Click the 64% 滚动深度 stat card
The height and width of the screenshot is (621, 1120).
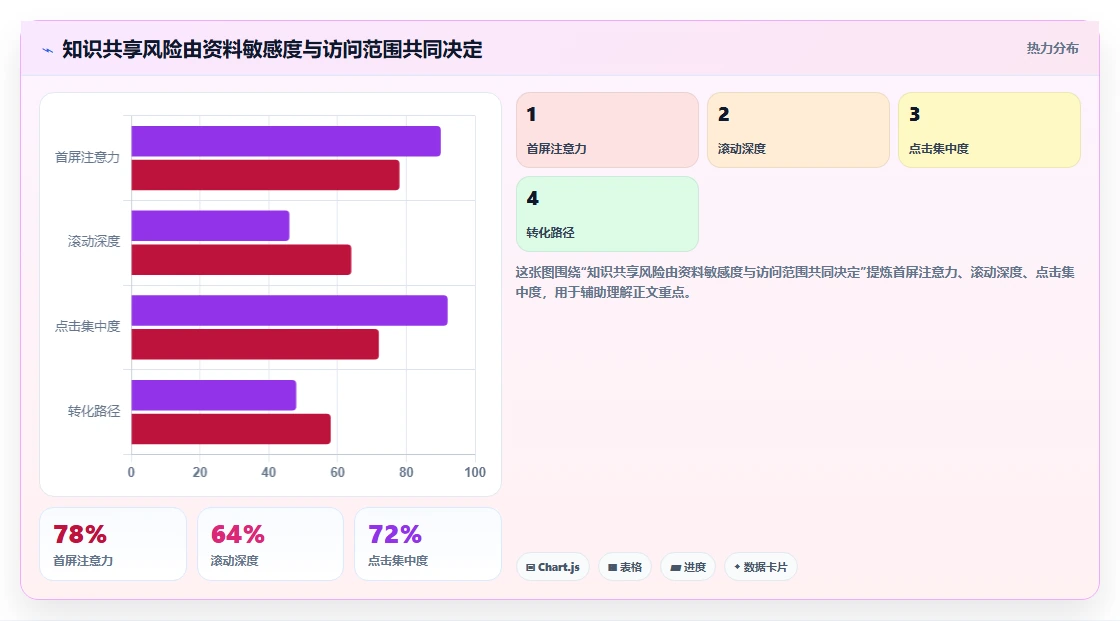pos(270,544)
